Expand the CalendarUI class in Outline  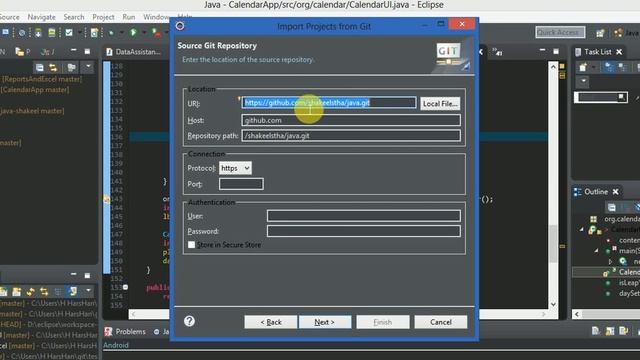pyautogui.click(x=582, y=230)
